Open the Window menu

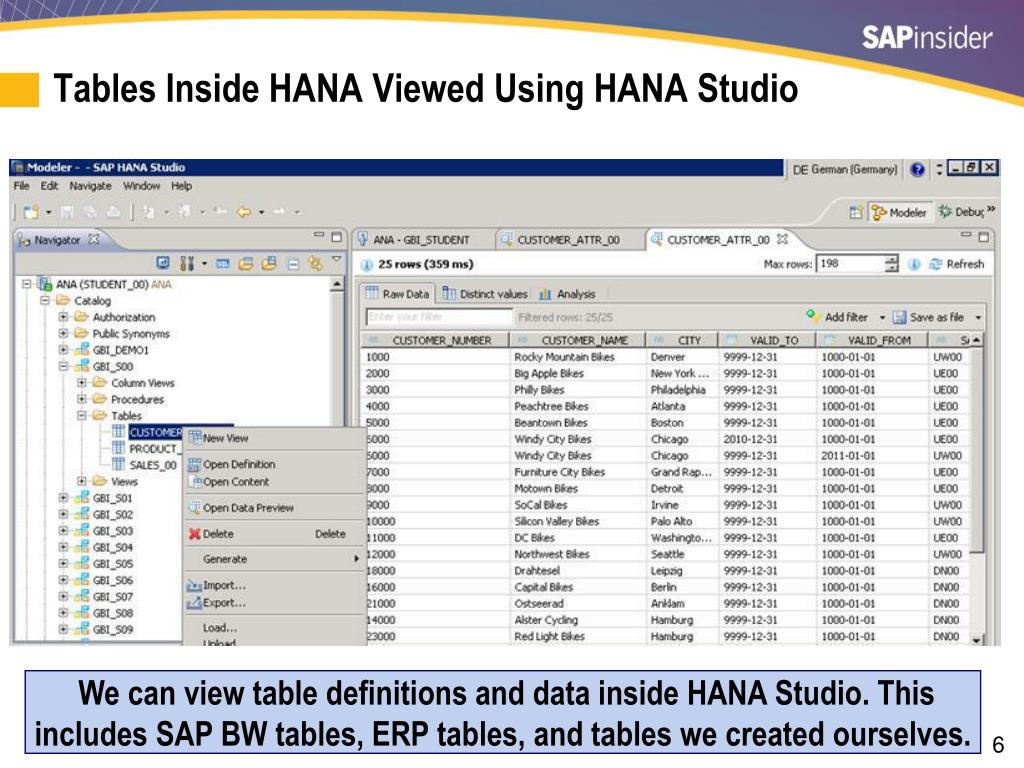pos(142,186)
